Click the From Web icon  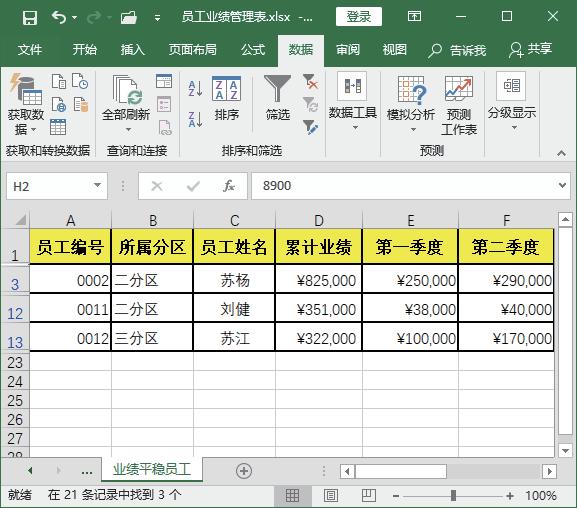(x=59, y=105)
